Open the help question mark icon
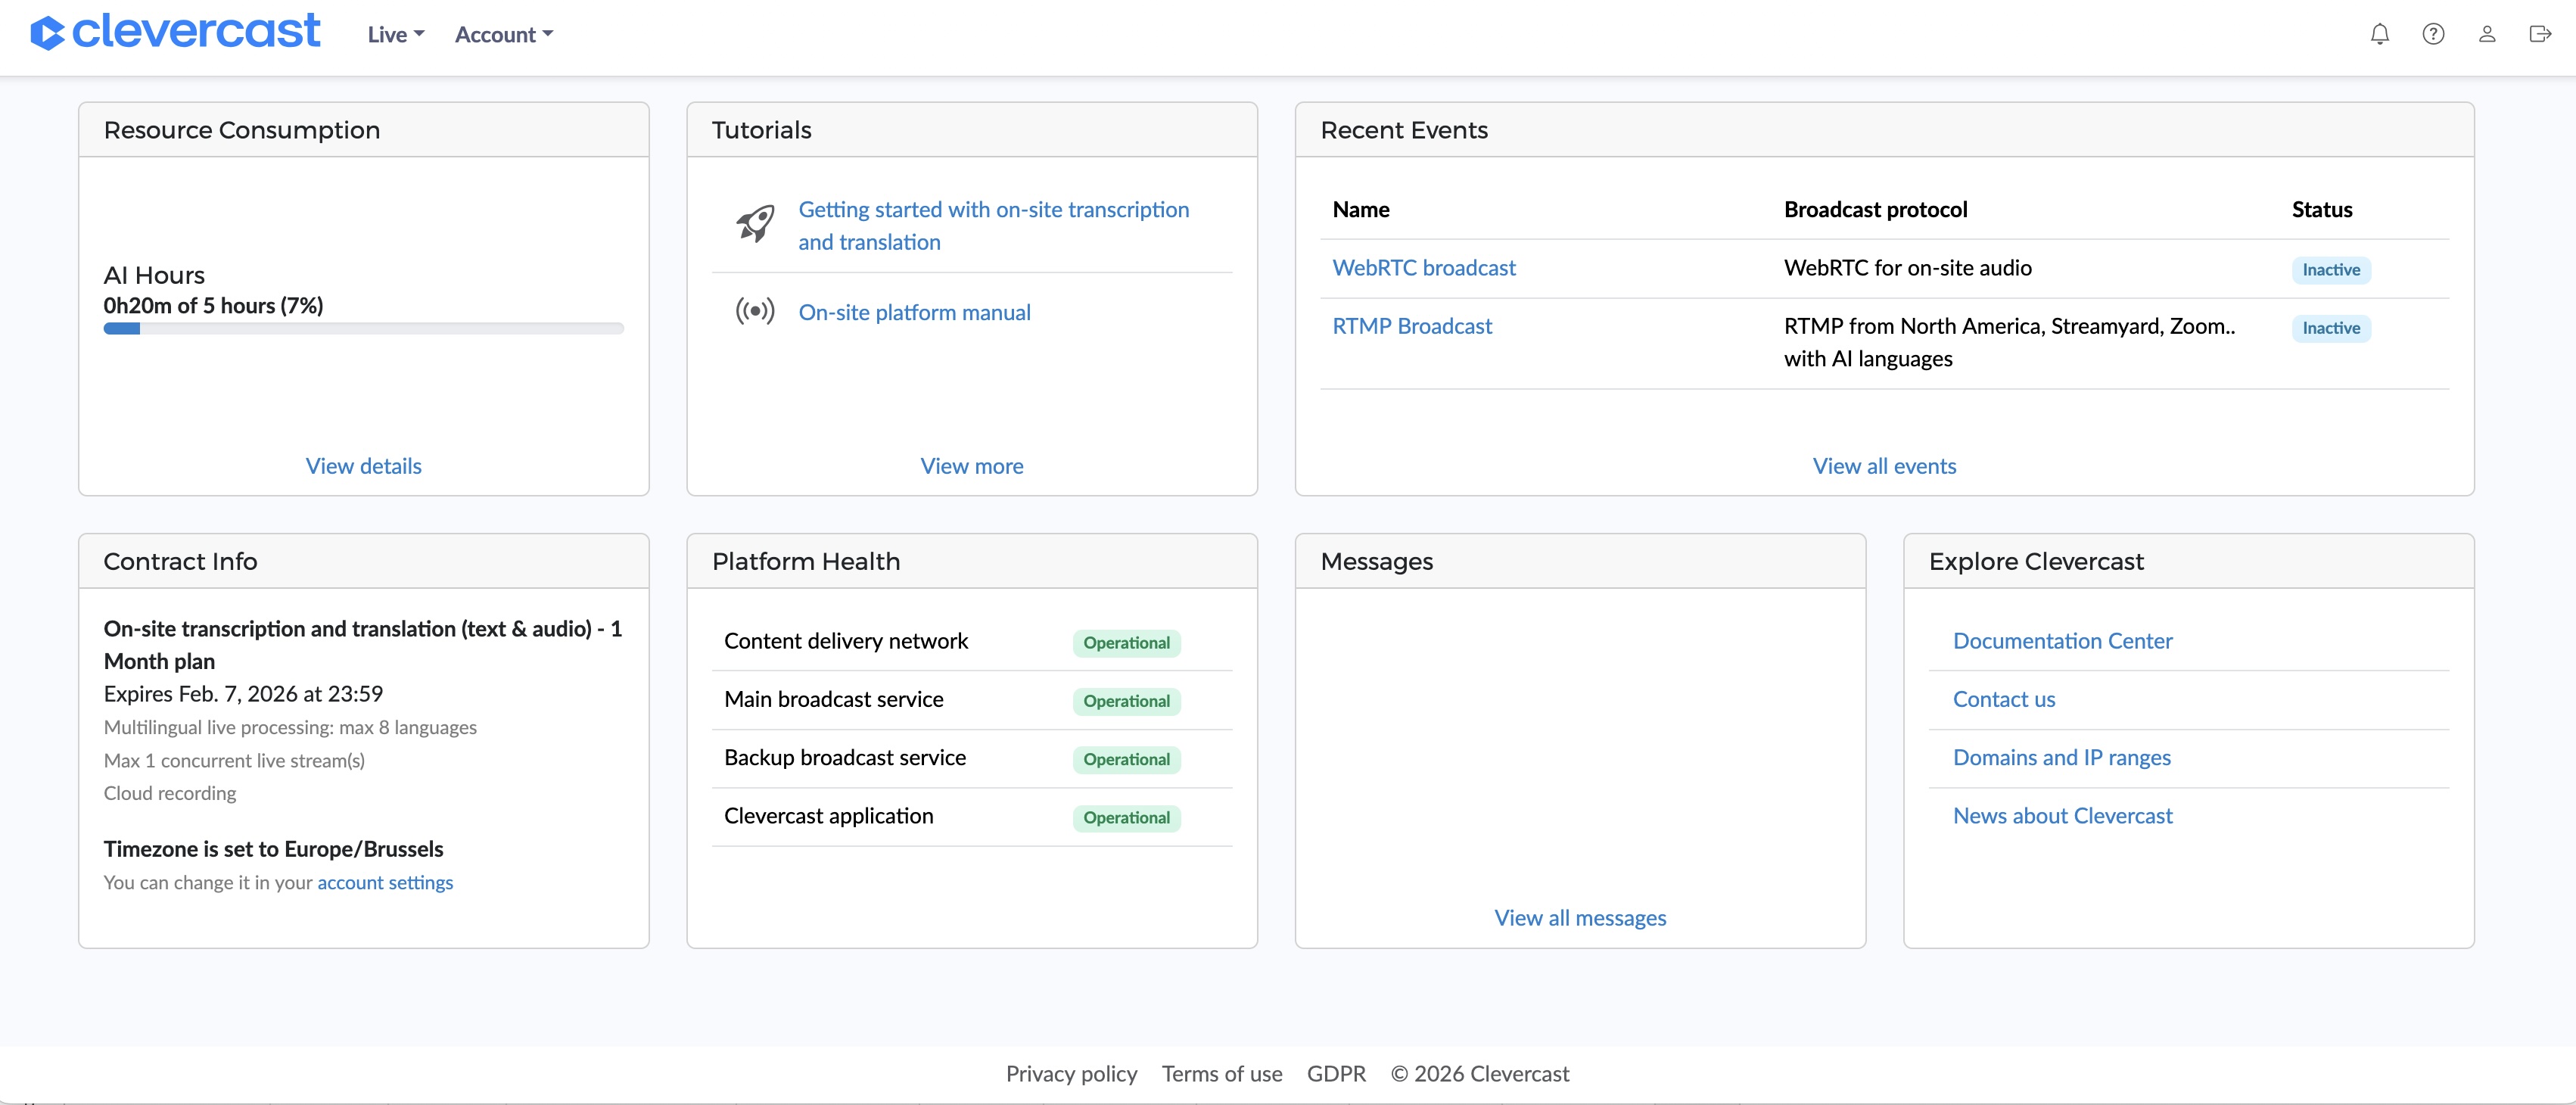 coord(2433,34)
